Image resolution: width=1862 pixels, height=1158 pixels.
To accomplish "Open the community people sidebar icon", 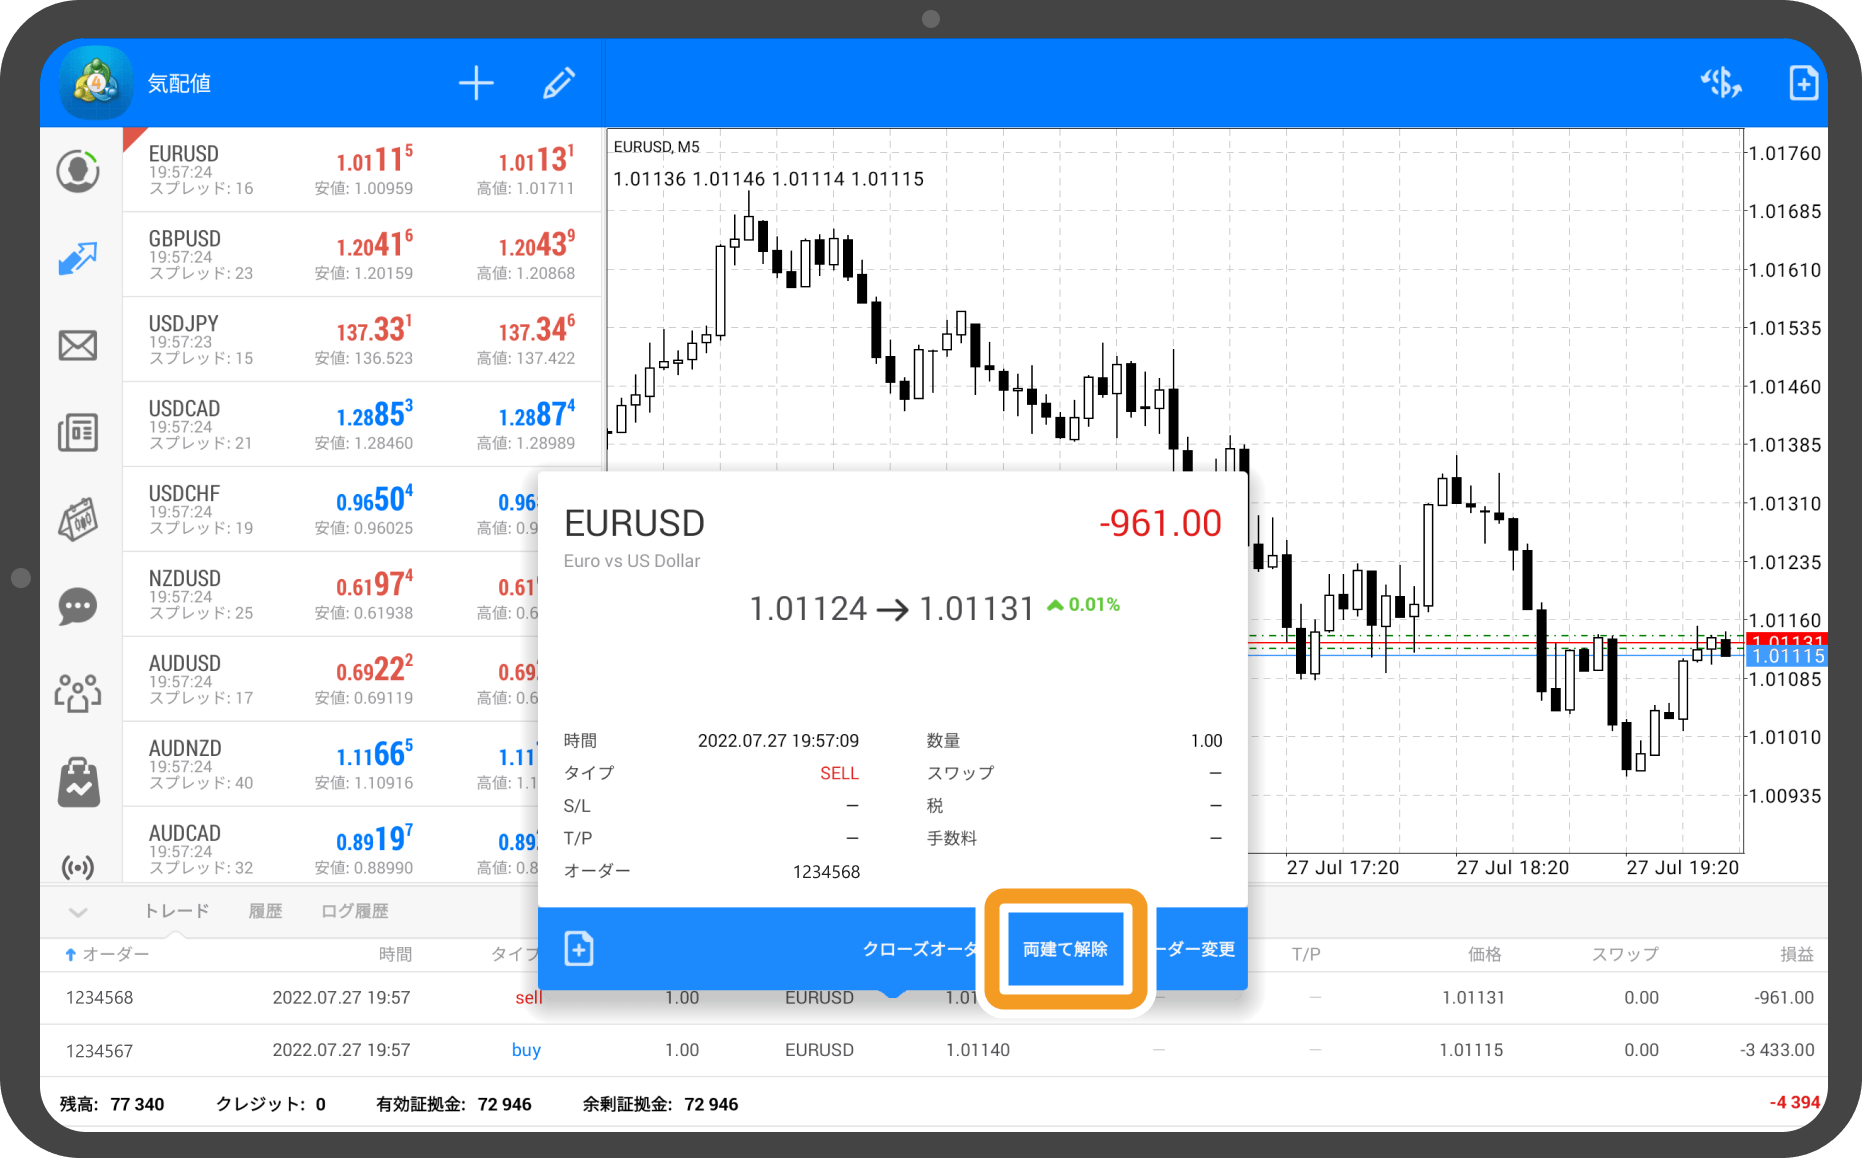I will pos(78,693).
